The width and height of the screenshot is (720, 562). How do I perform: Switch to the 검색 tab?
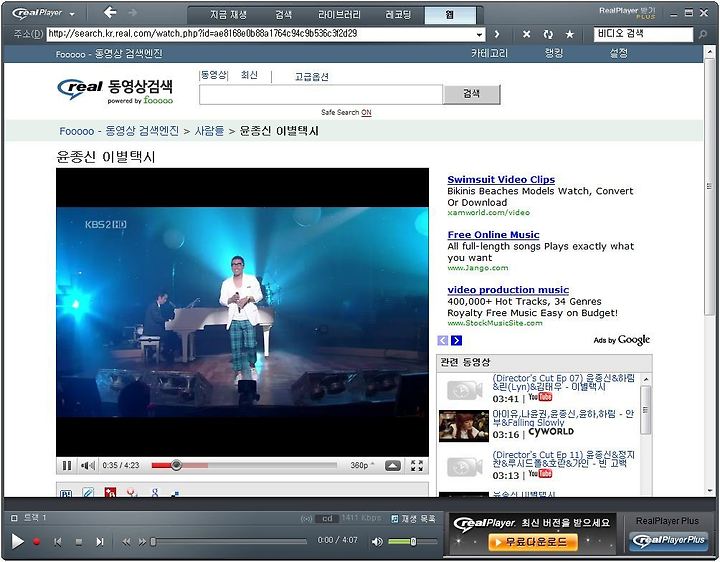click(283, 15)
